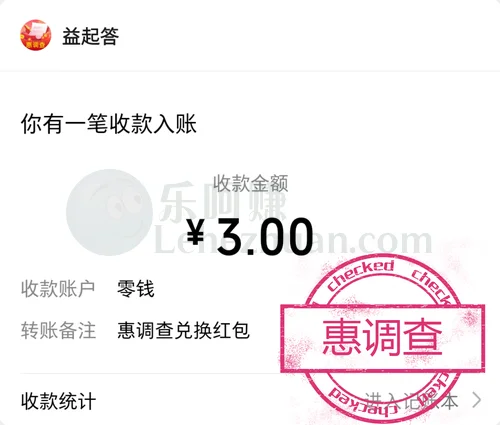
Task: Click the pink 惠调查 stamp banner
Action: [383, 337]
